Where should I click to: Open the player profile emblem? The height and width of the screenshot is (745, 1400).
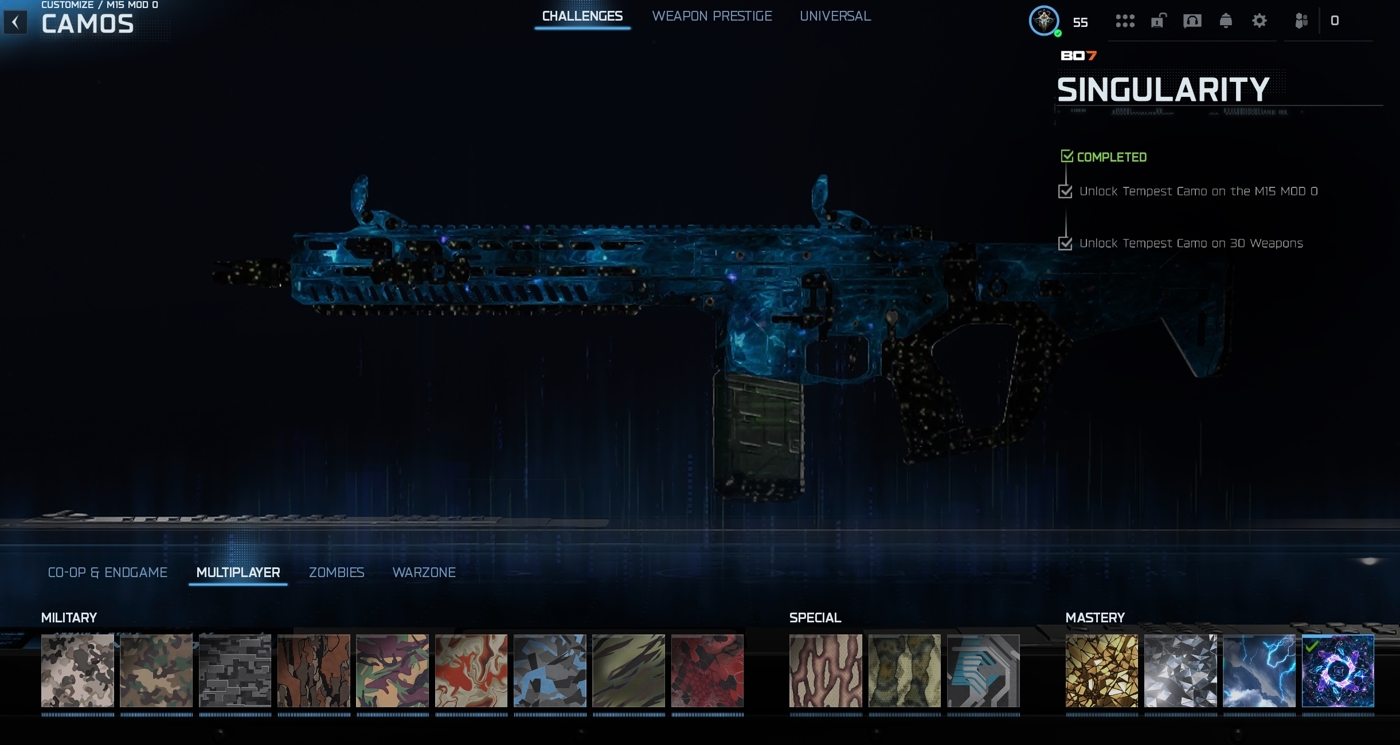pyautogui.click(x=1044, y=21)
